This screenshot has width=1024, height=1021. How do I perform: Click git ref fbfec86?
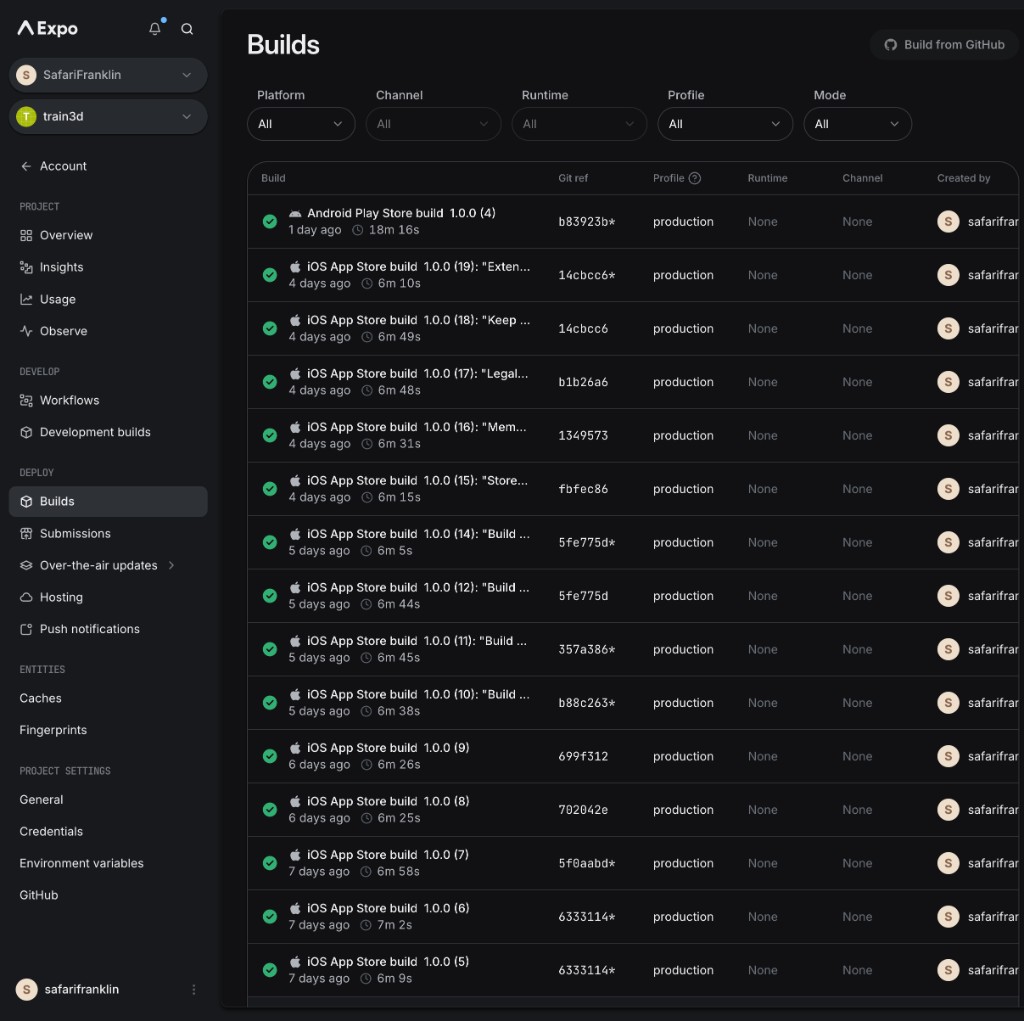coord(583,489)
